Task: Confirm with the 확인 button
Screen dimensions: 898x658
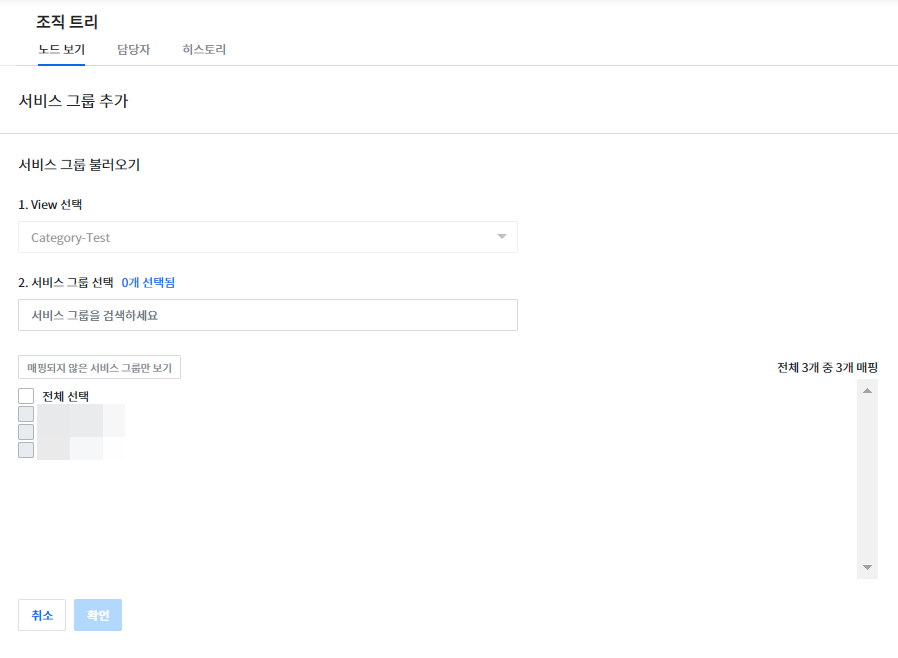Action: point(98,615)
